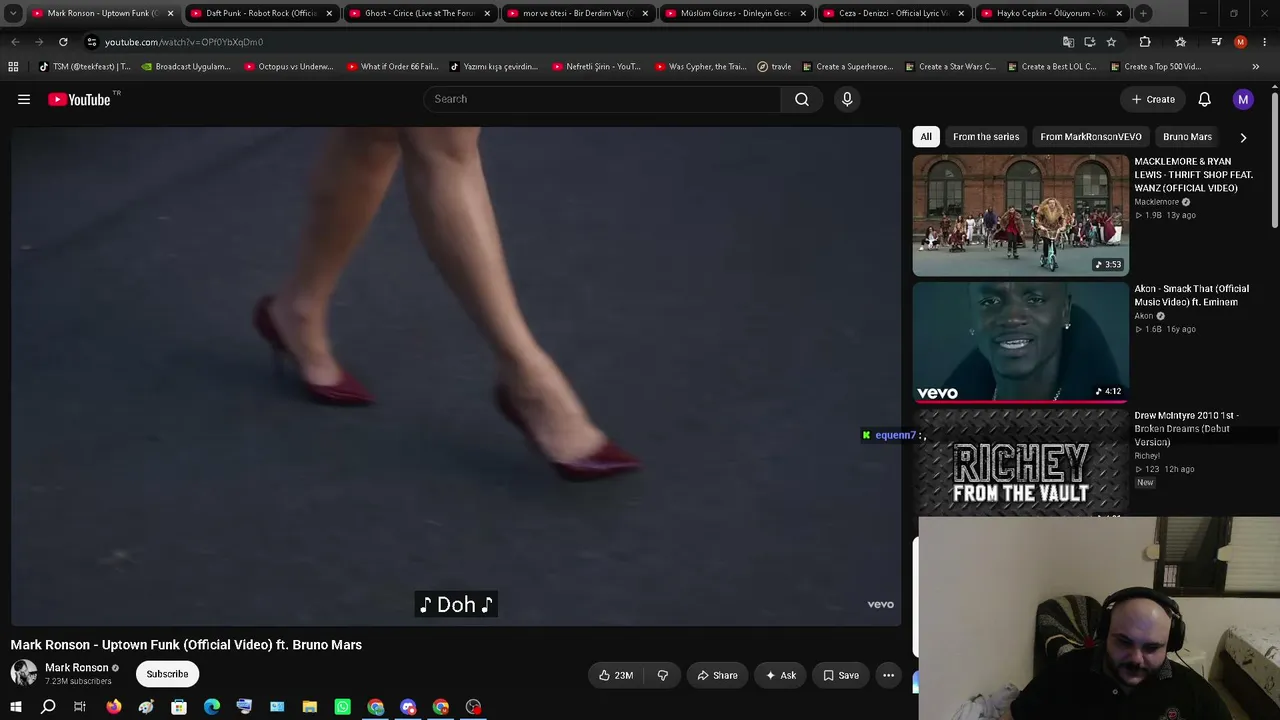
Task: Select the Bruno Mars filter chip
Action: click(x=1188, y=137)
